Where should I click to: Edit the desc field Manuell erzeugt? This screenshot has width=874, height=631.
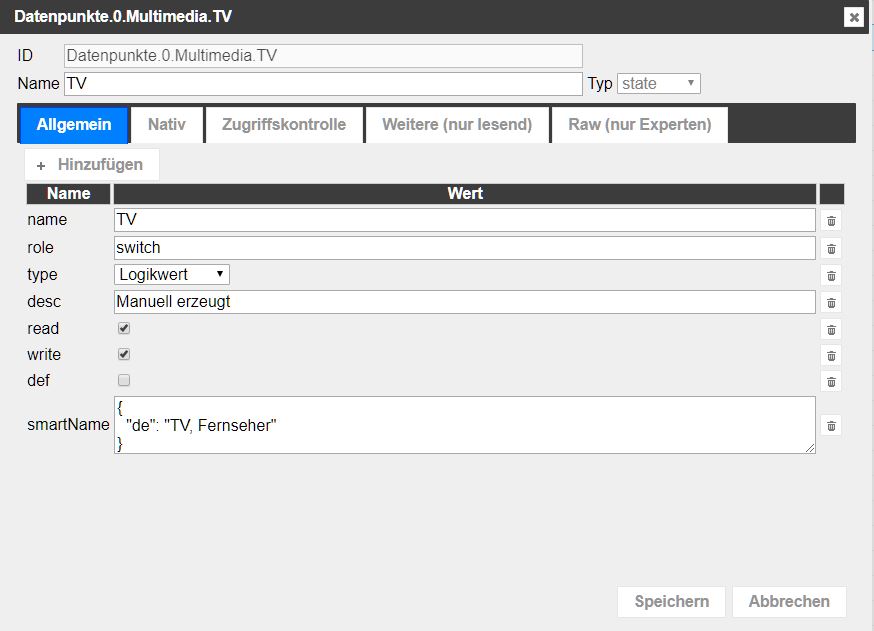tap(465, 302)
